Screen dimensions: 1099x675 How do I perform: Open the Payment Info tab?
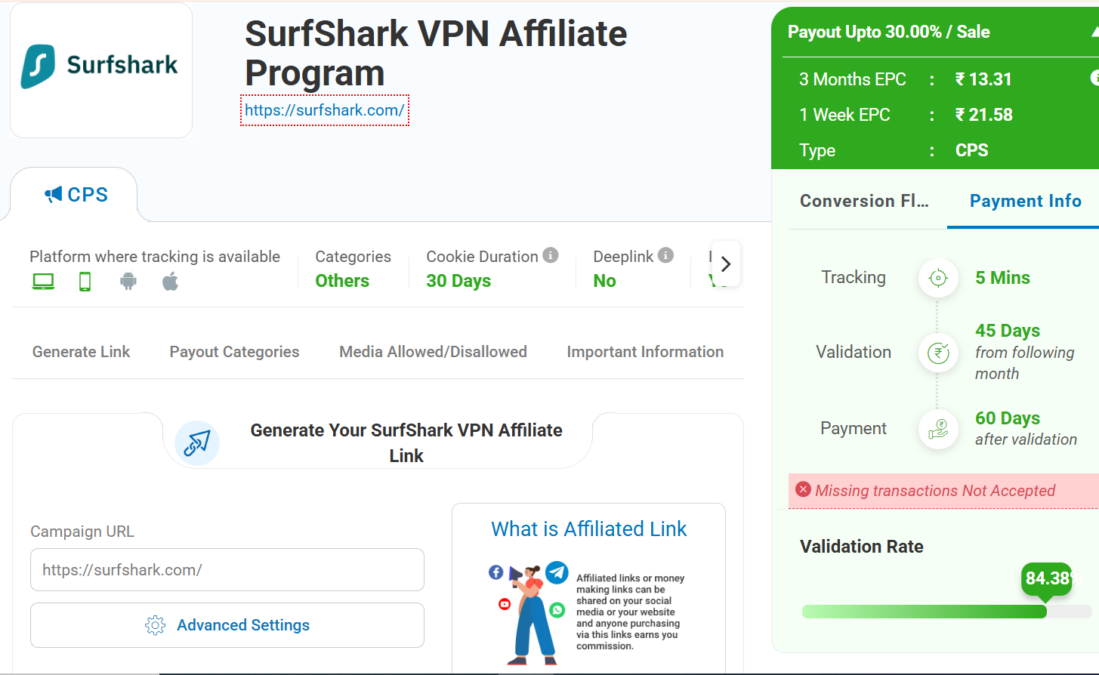(1025, 201)
